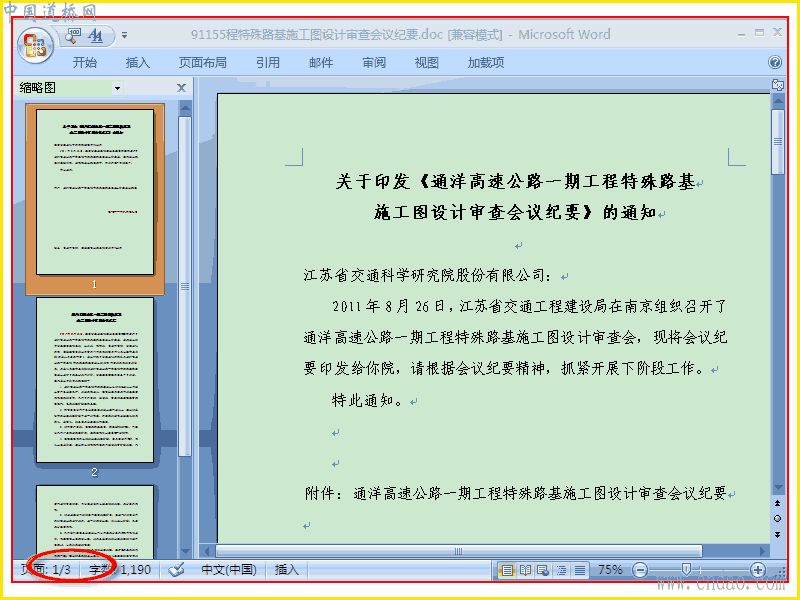Click the select browse object circle button

[x=778, y=518]
